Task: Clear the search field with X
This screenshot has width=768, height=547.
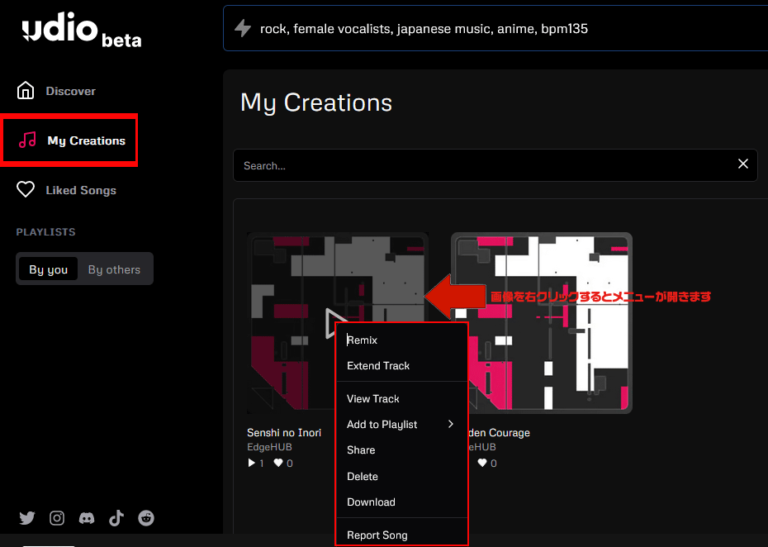Action: click(743, 164)
